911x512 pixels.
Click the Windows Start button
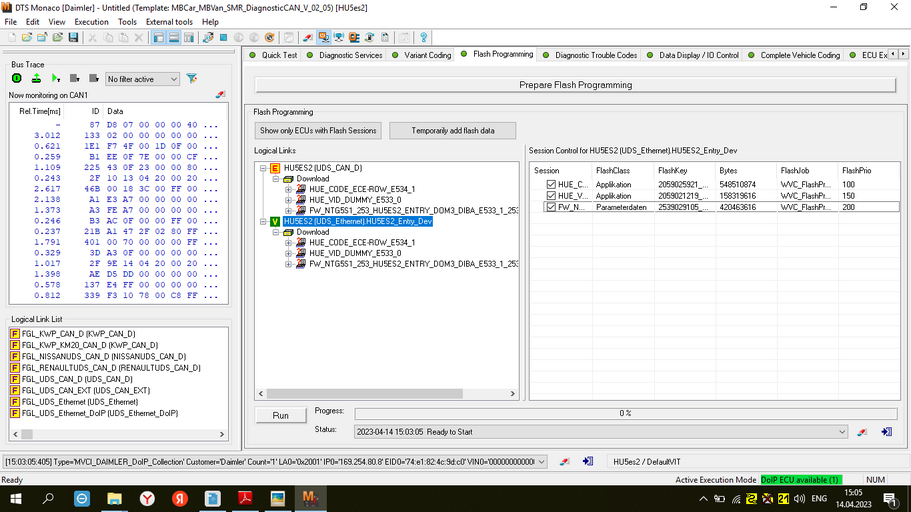coord(16,499)
